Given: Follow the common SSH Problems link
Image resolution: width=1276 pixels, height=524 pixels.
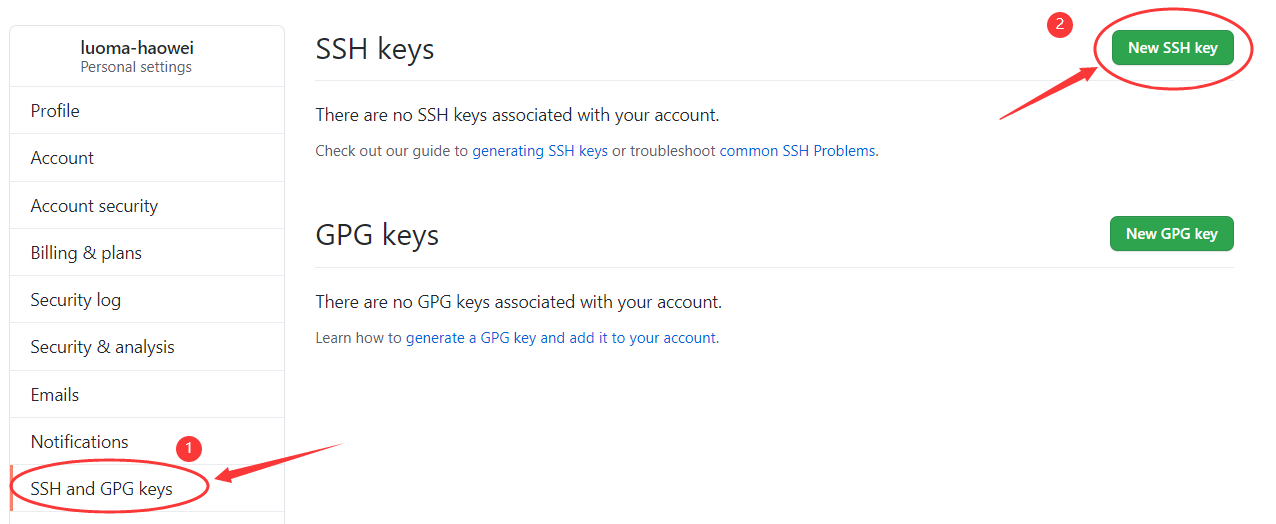Looking at the screenshot, I should [x=797, y=151].
